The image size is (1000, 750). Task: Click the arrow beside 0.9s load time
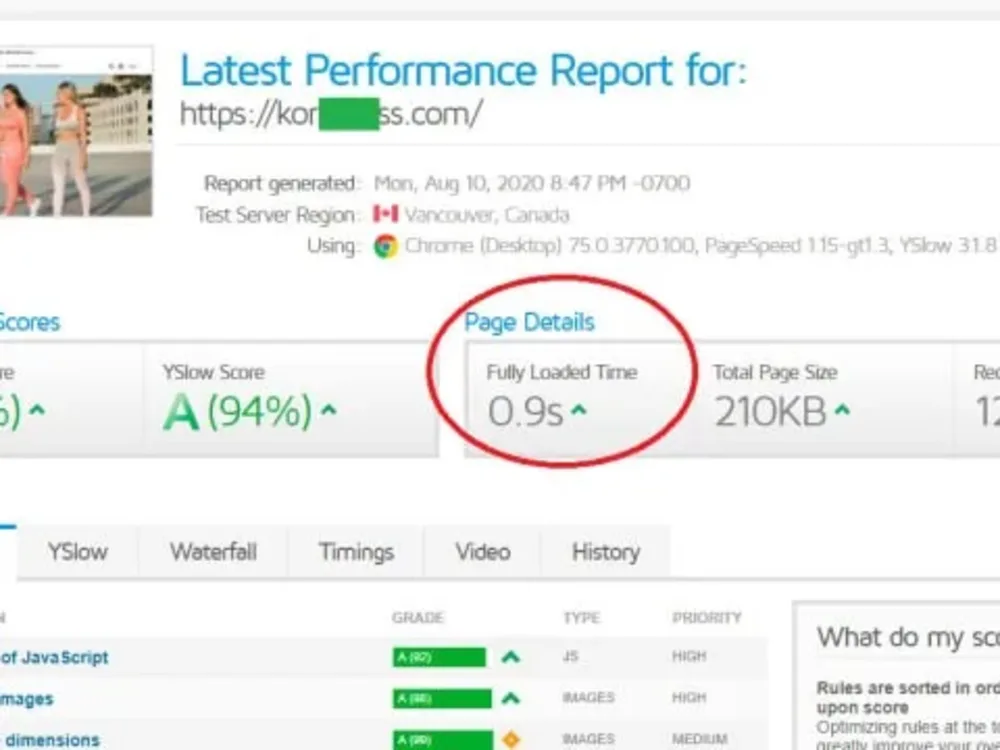pyautogui.click(x=578, y=410)
